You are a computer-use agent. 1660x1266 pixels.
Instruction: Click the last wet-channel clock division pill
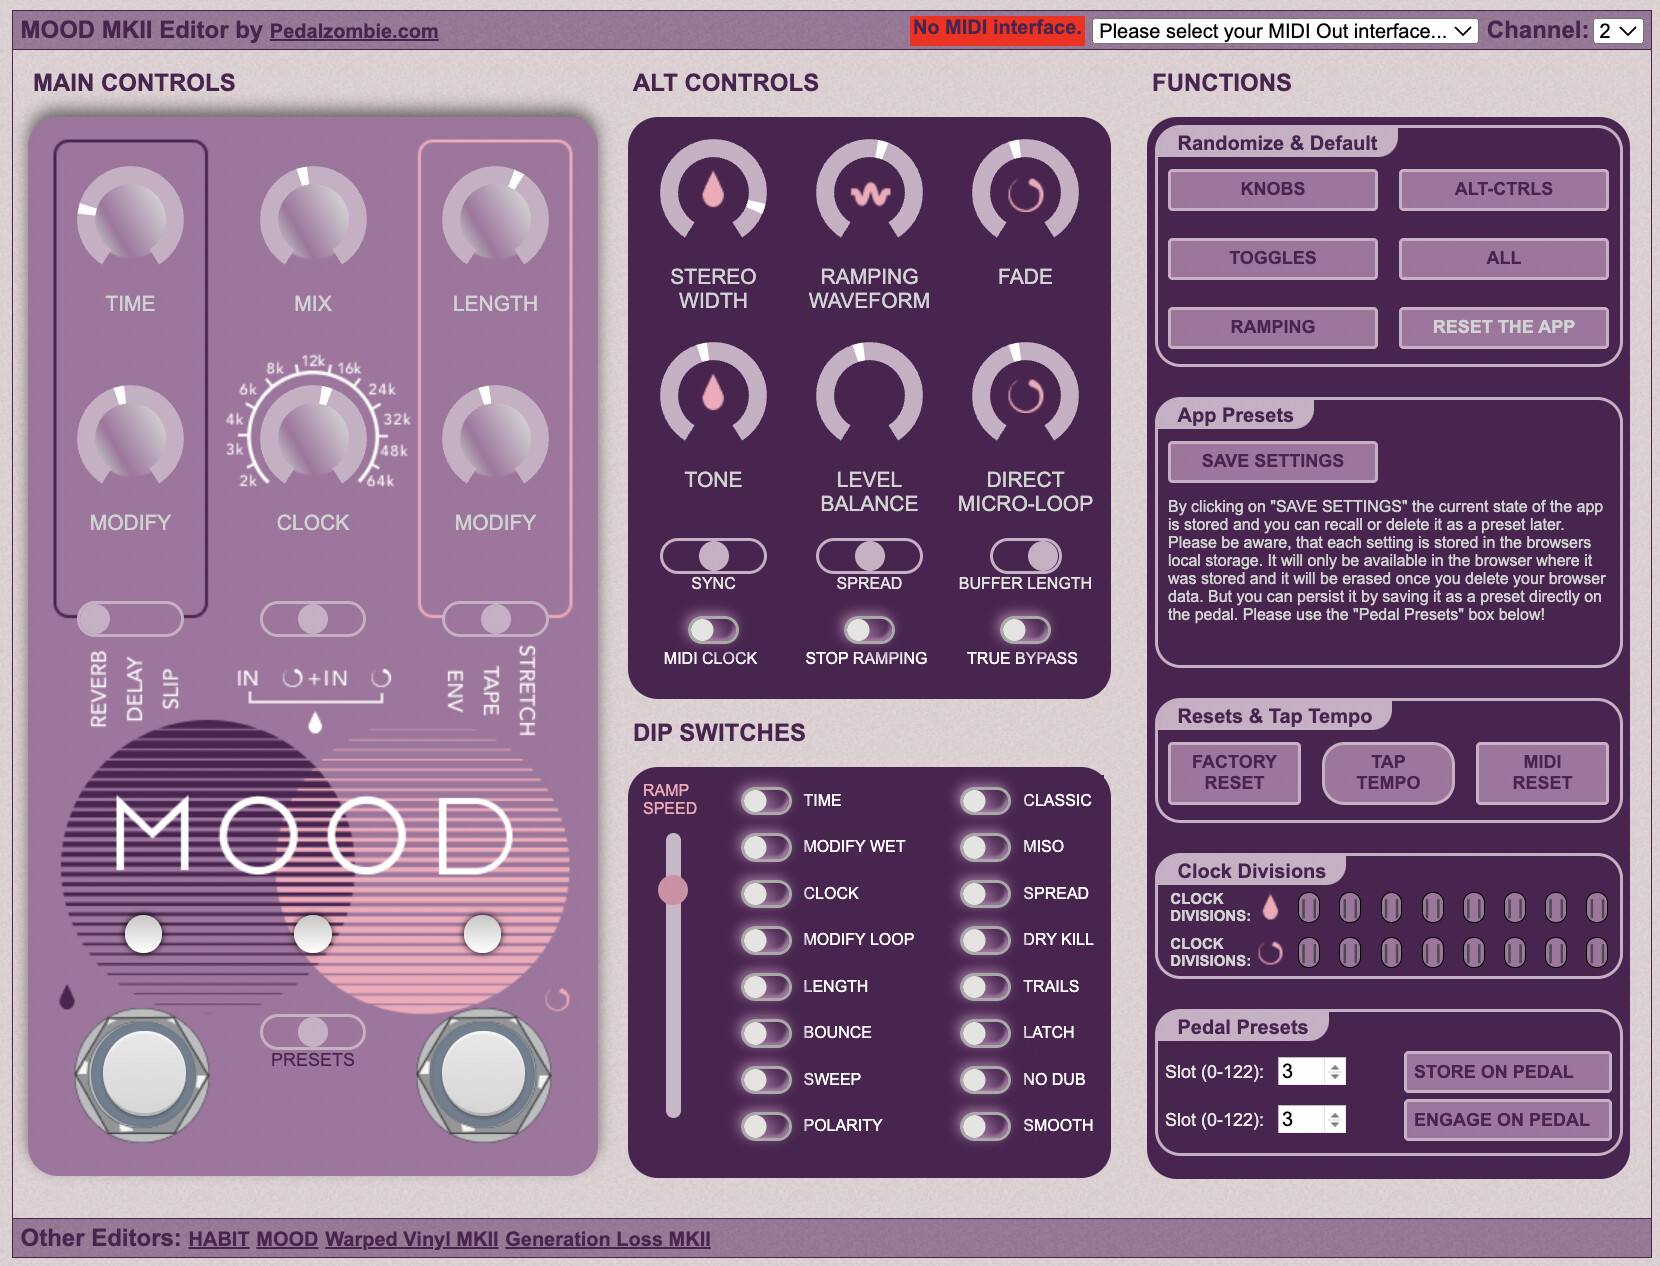pyautogui.click(x=1597, y=907)
